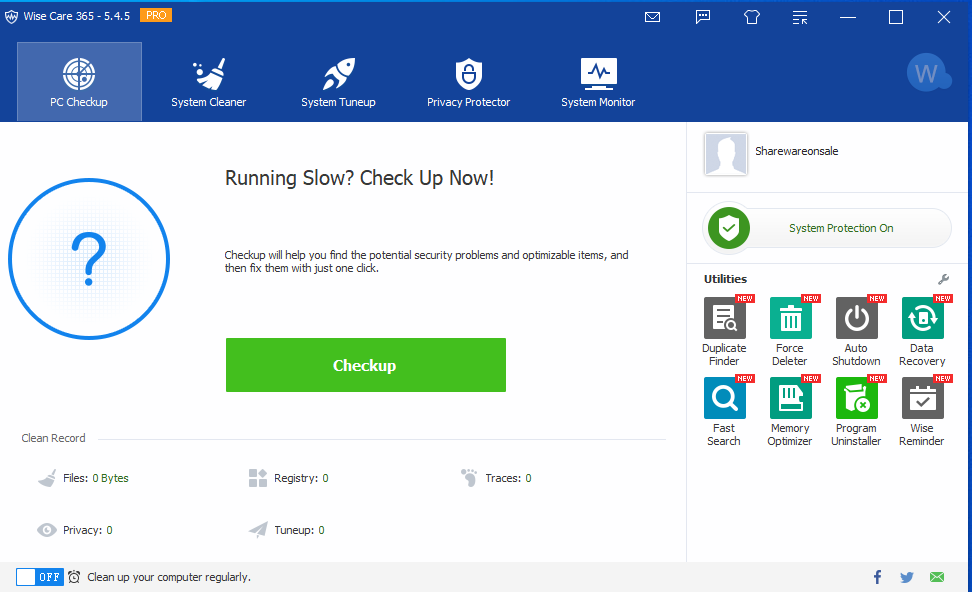The width and height of the screenshot is (972, 592).
Task: Switch to the System Cleaner tab
Action: click(x=208, y=82)
